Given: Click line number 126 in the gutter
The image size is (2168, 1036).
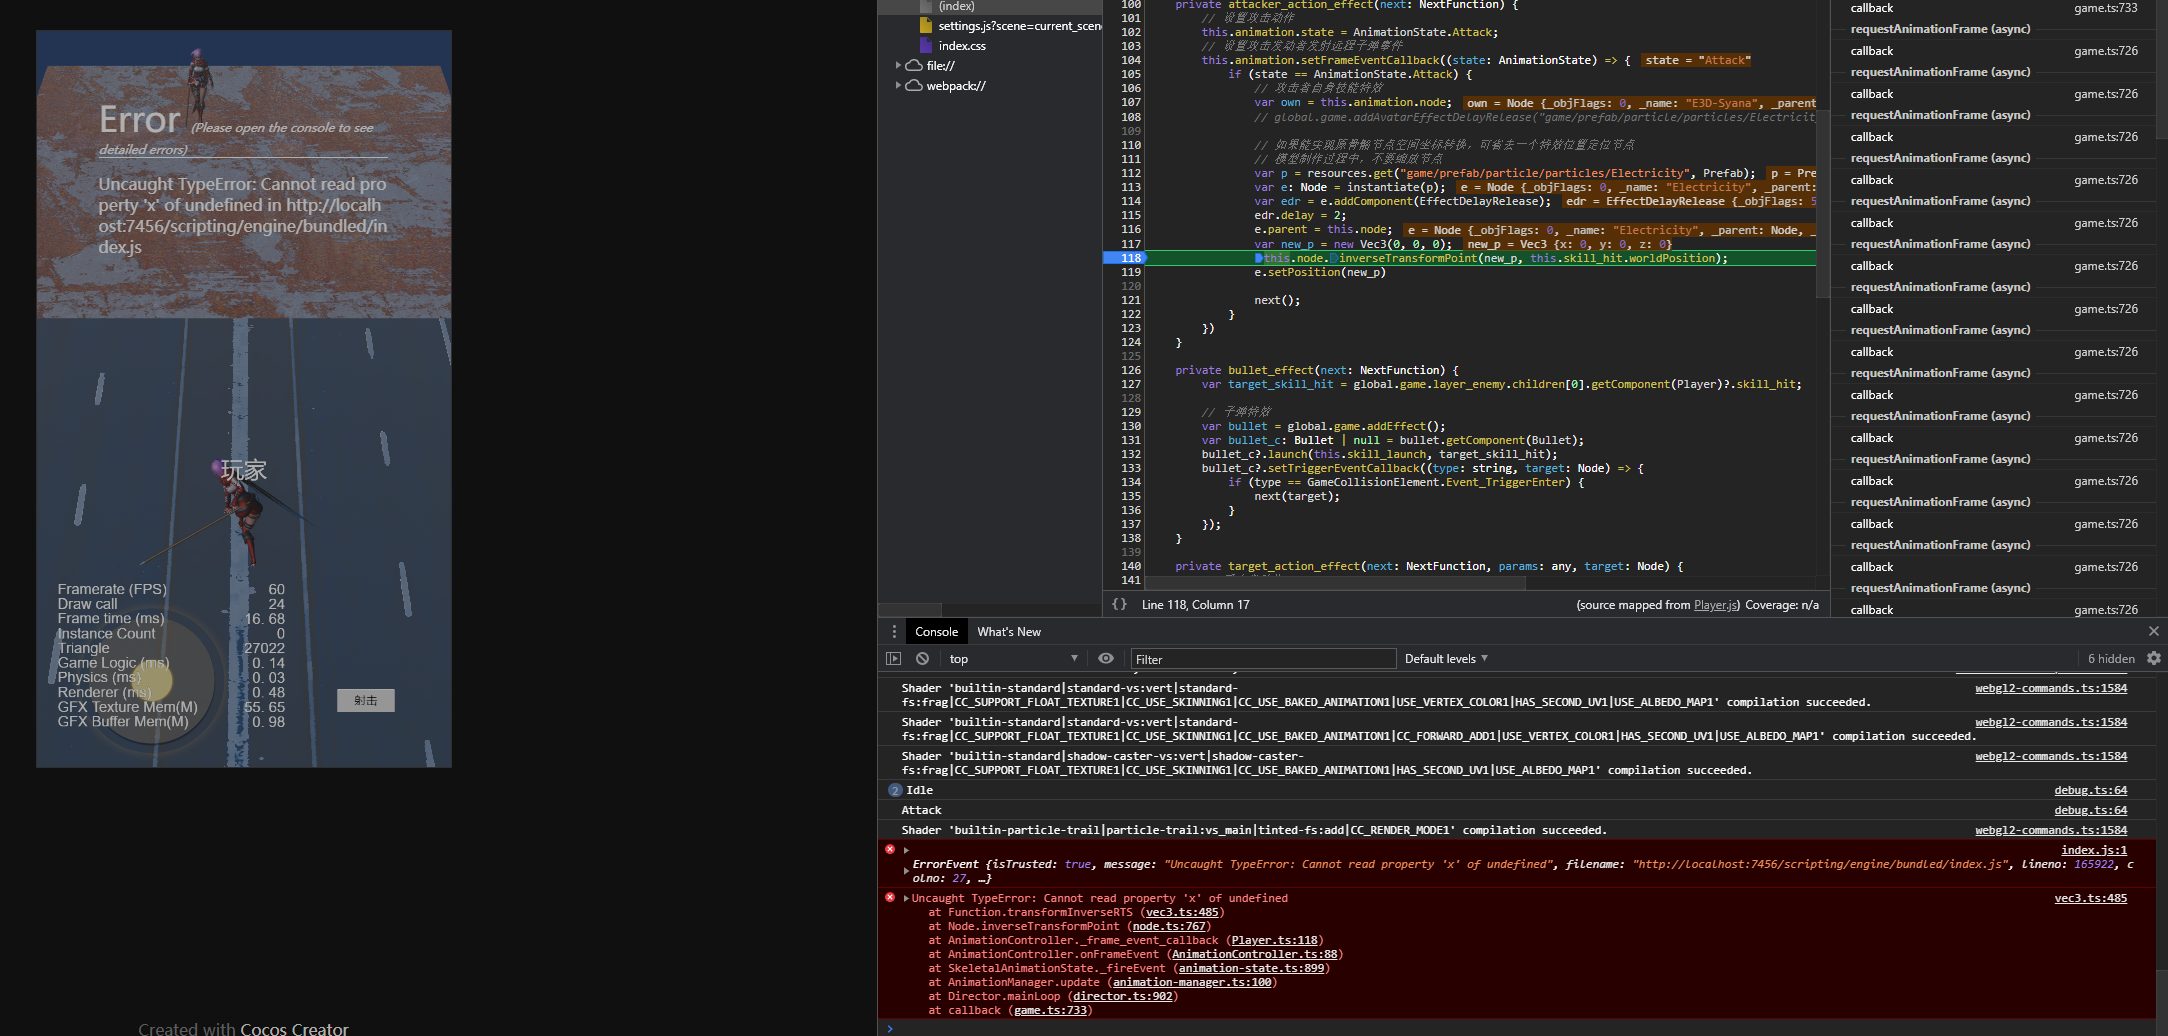Looking at the screenshot, I should click(1131, 370).
